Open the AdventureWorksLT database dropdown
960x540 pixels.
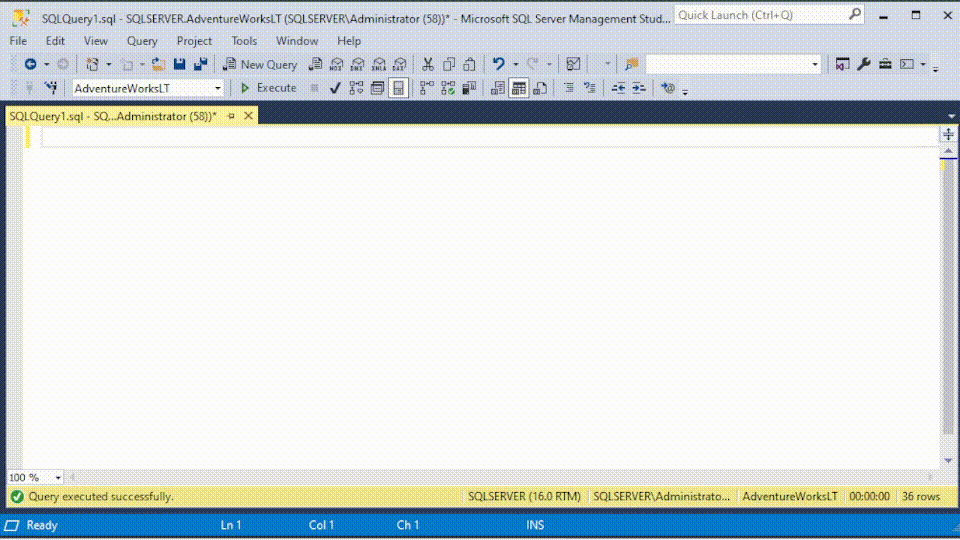pyautogui.click(x=218, y=88)
